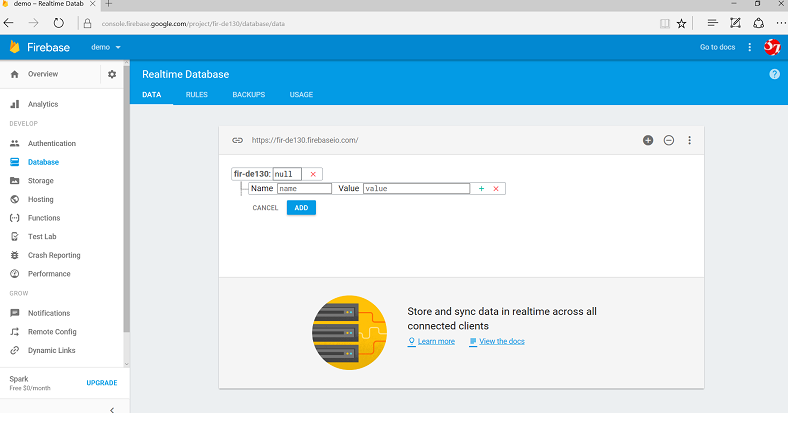Viewport: 800px width, 430px height.
Task: Switch to the USAGE tab
Action: click(301, 95)
